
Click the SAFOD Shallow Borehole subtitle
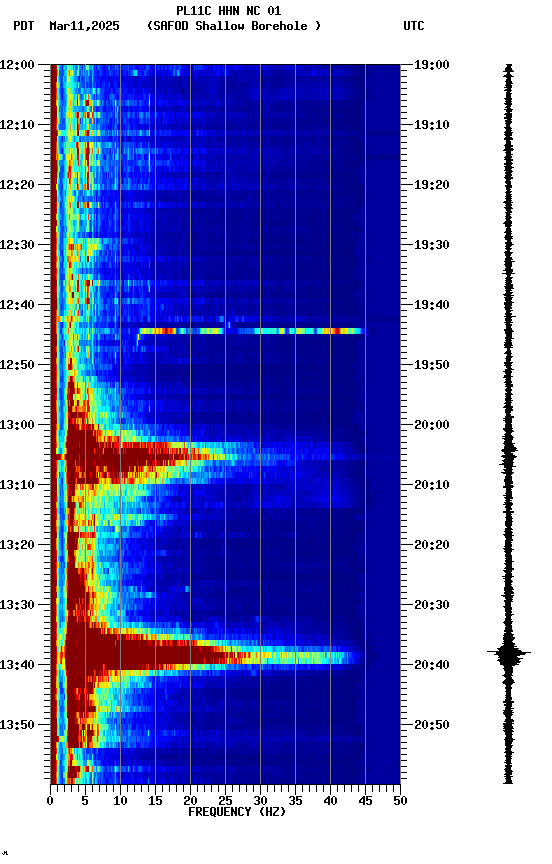tap(234, 26)
